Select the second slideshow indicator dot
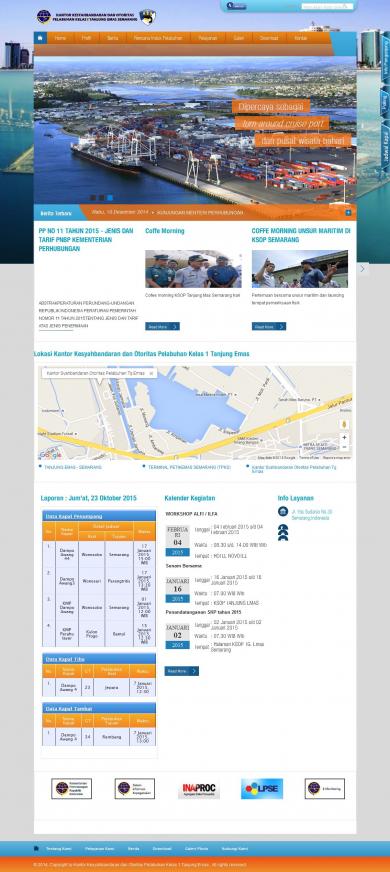 101,197
